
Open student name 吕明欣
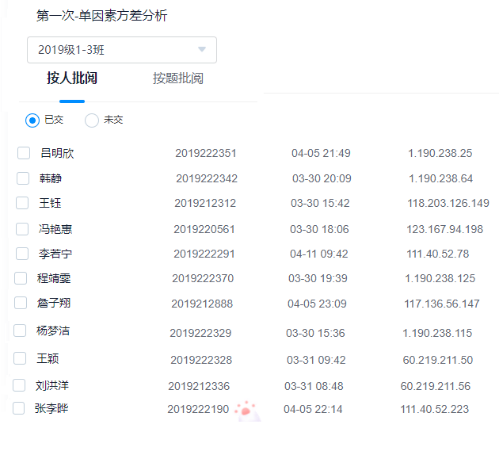[x=57, y=153]
